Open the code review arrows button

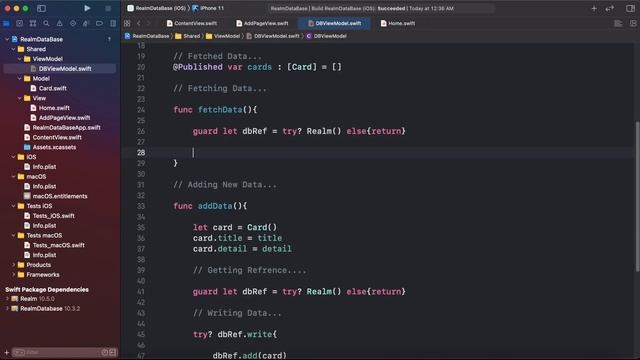tap(610, 8)
